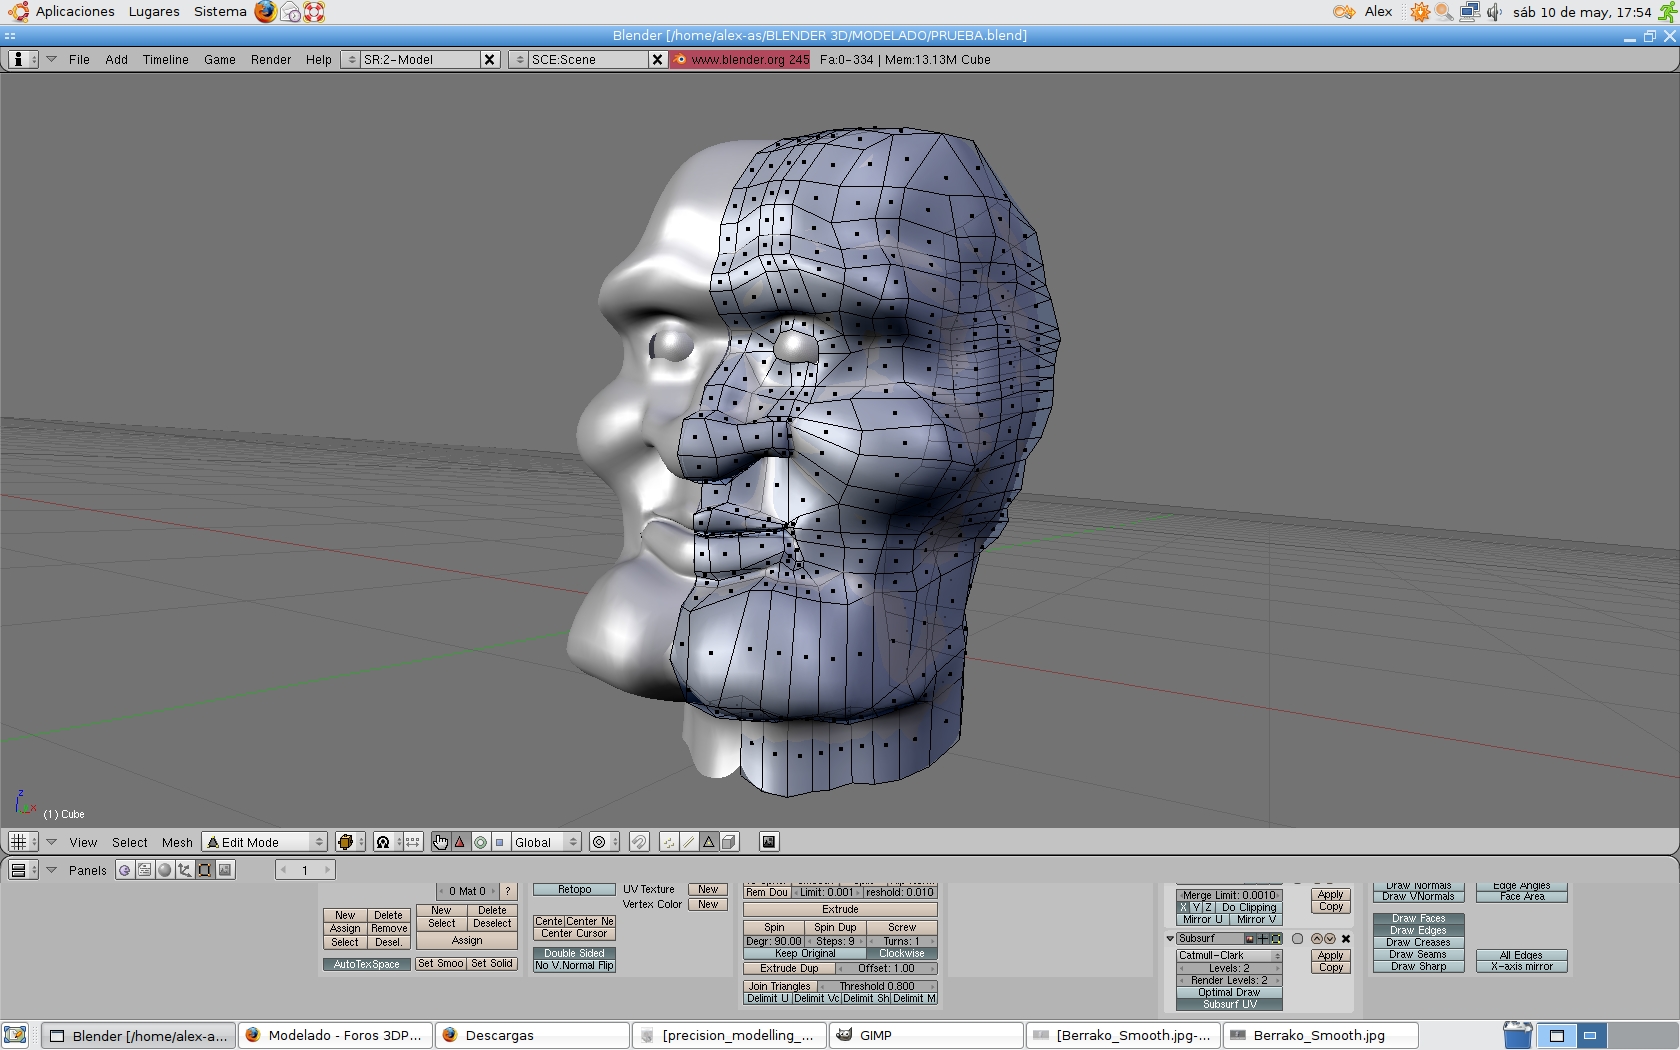Open the View menu in 3D view
The width and height of the screenshot is (1680, 1050).
(83, 842)
